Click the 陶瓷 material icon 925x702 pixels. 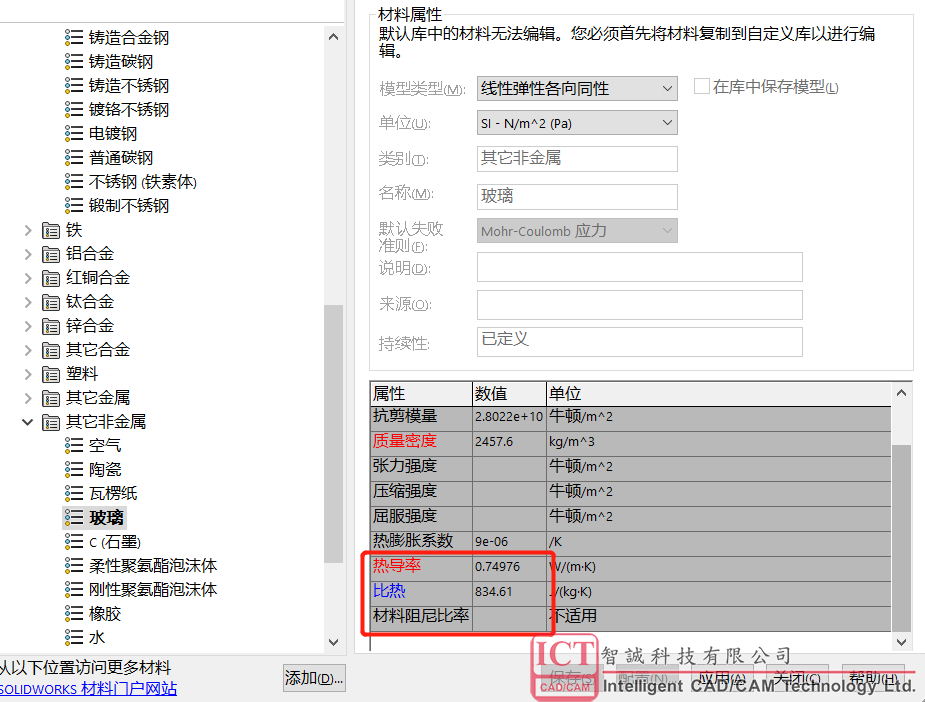74,470
